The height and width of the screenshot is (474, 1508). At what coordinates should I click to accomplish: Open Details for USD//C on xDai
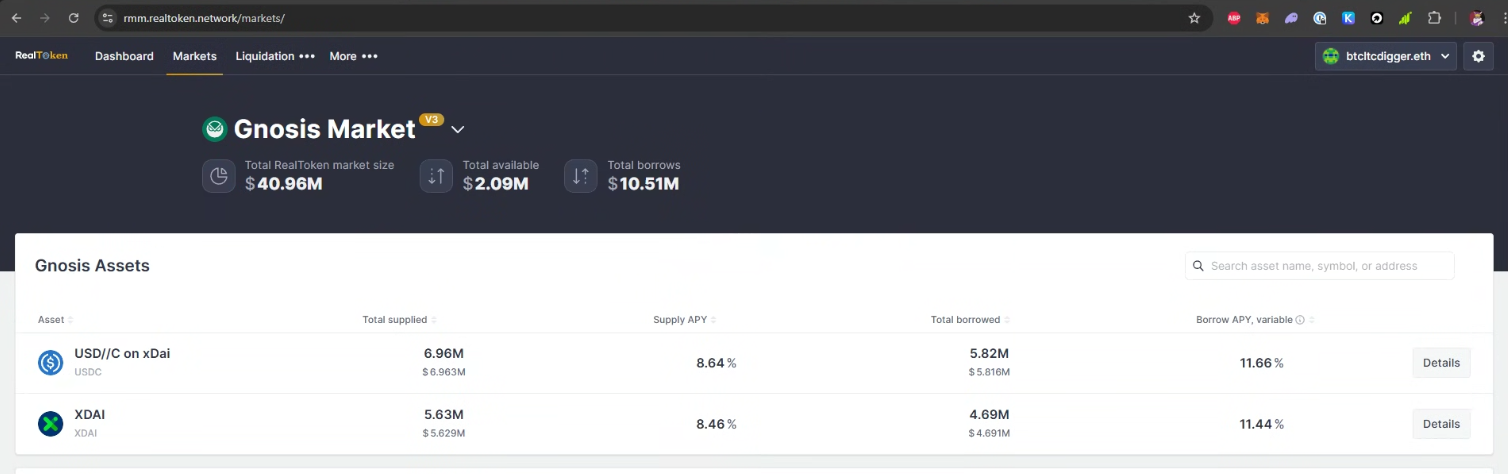pyautogui.click(x=1441, y=363)
